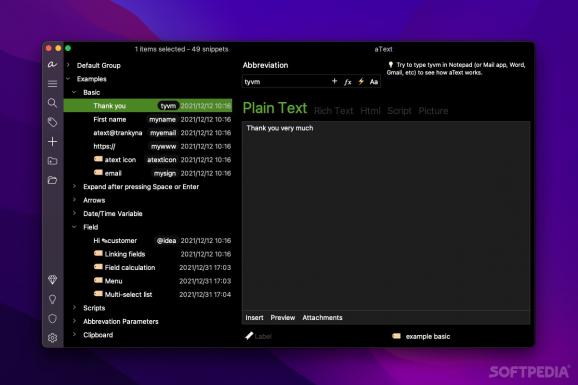This screenshot has width=578, height=385.
Task: Click the Insert button
Action: tap(254, 318)
